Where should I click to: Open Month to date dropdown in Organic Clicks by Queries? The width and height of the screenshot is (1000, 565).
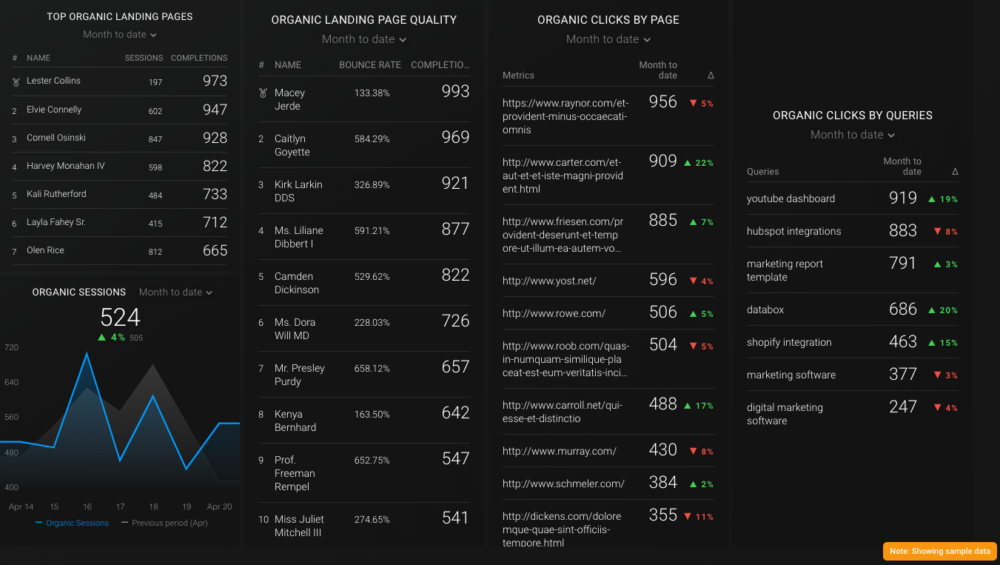[x=852, y=135]
